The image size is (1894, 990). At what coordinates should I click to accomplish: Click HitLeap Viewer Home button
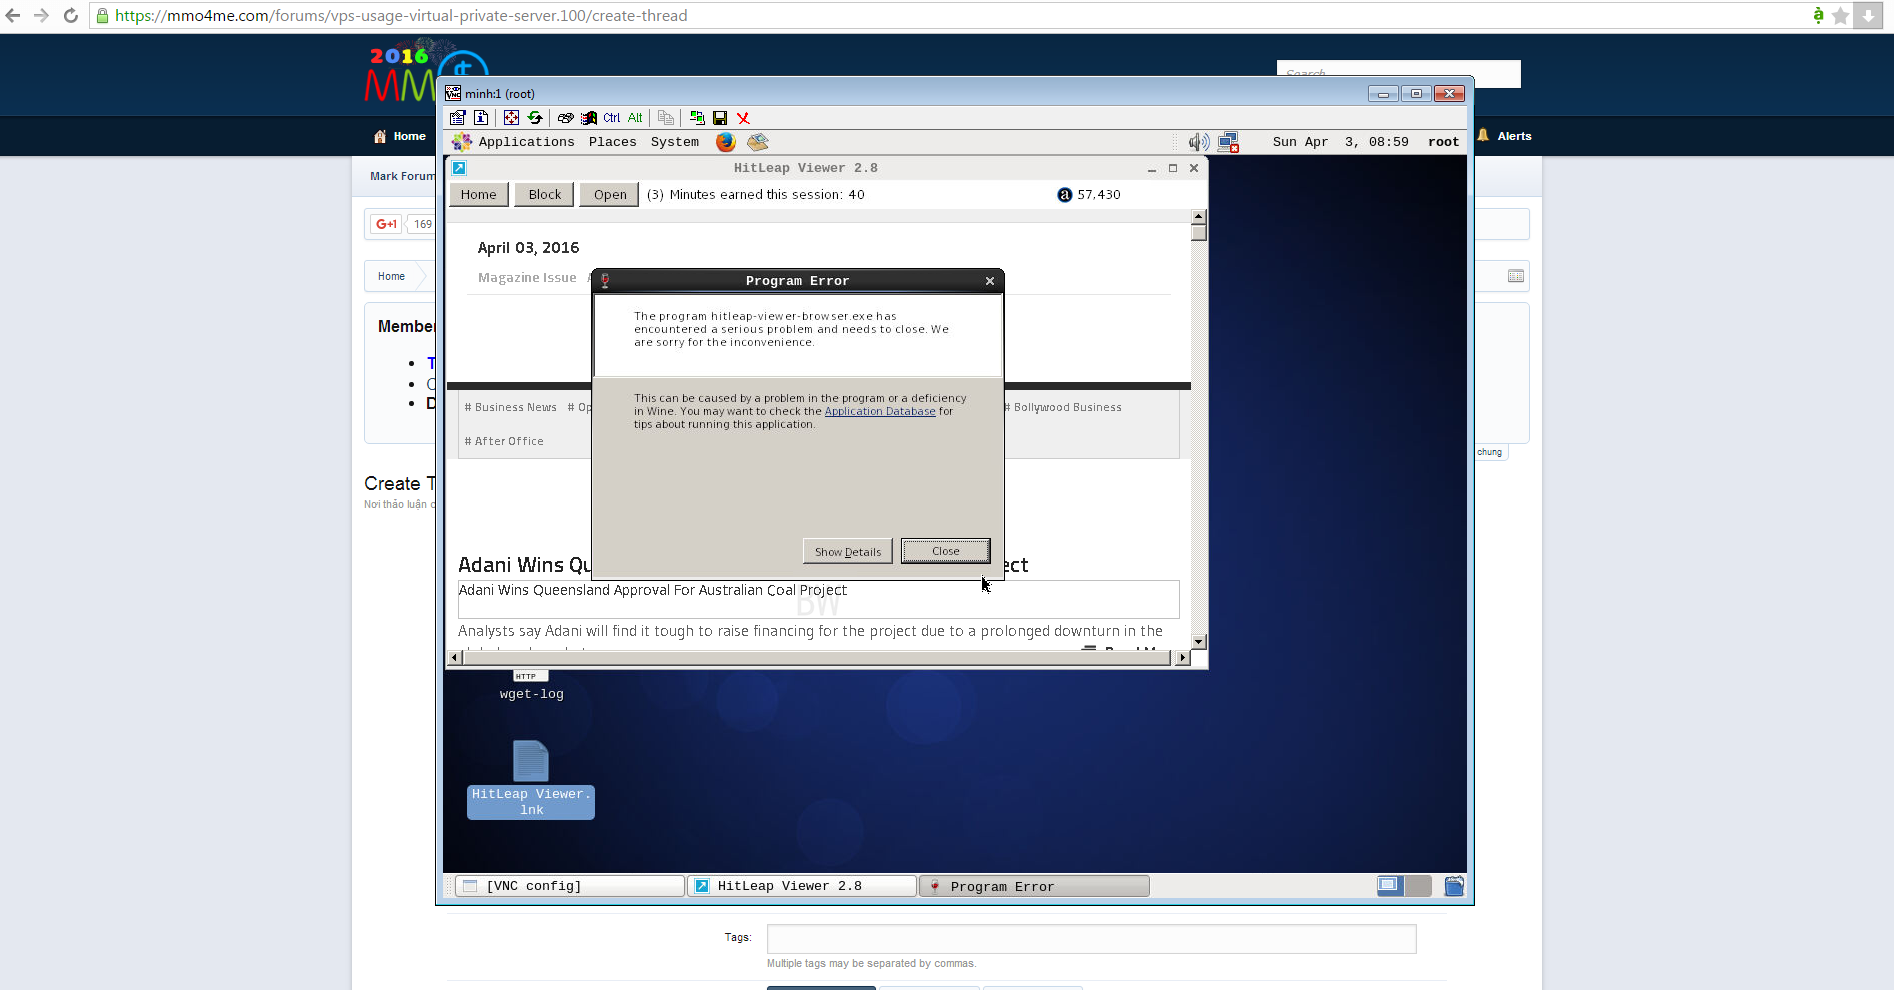pyautogui.click(x=479, y=194)
